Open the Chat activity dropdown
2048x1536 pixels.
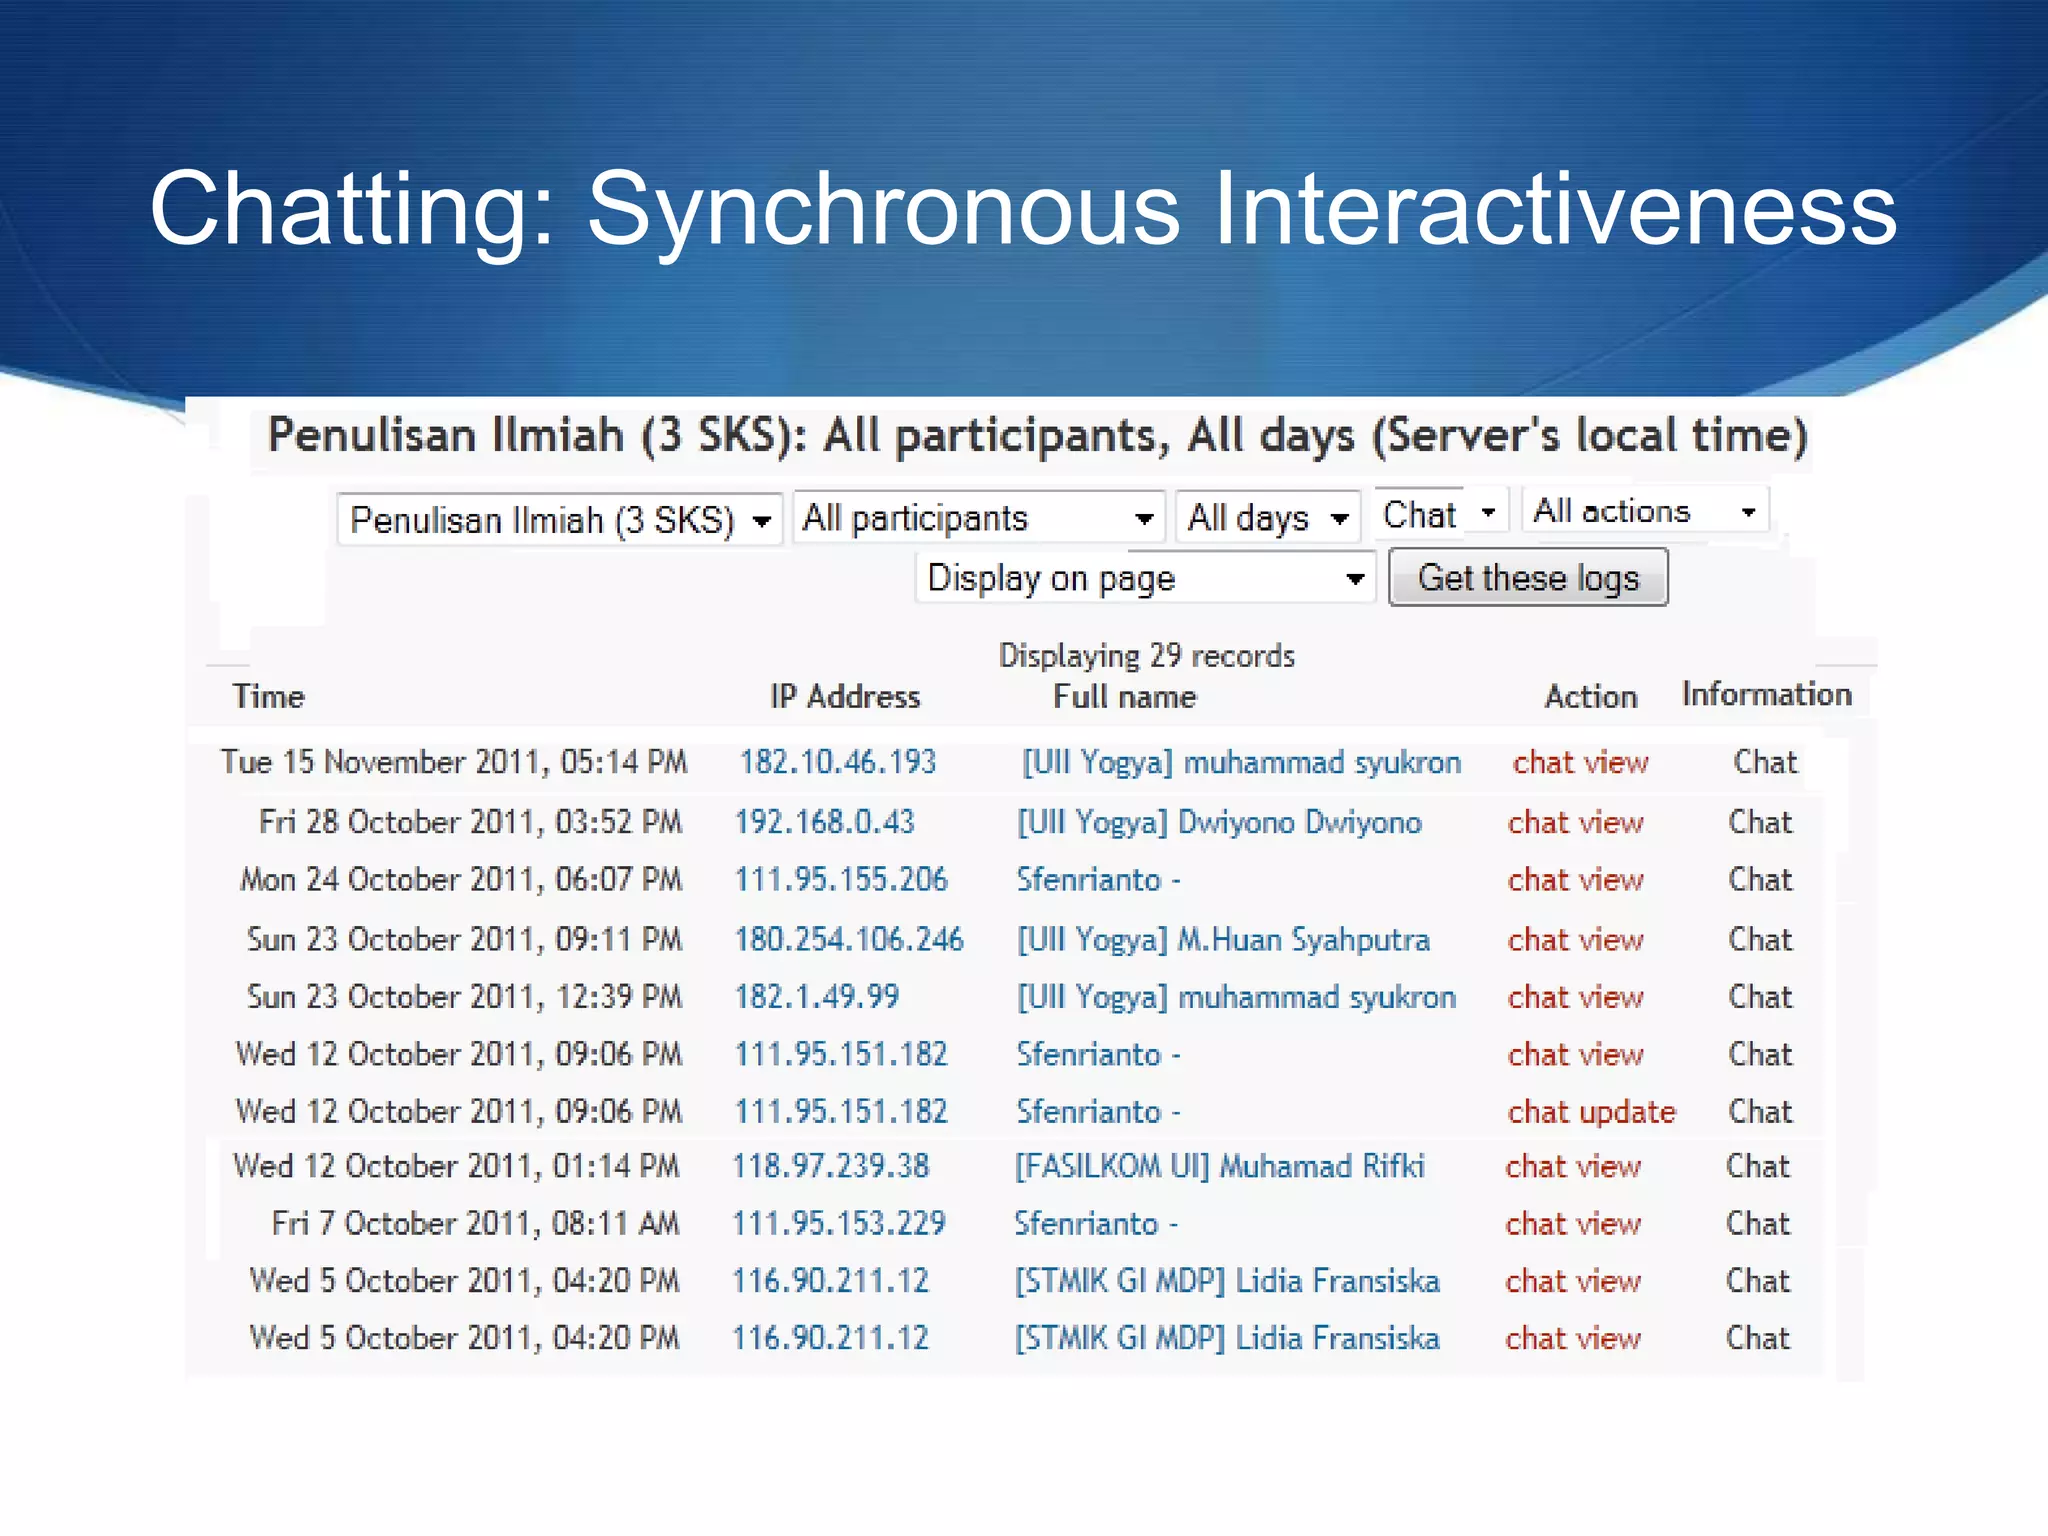click(1440, 514)
